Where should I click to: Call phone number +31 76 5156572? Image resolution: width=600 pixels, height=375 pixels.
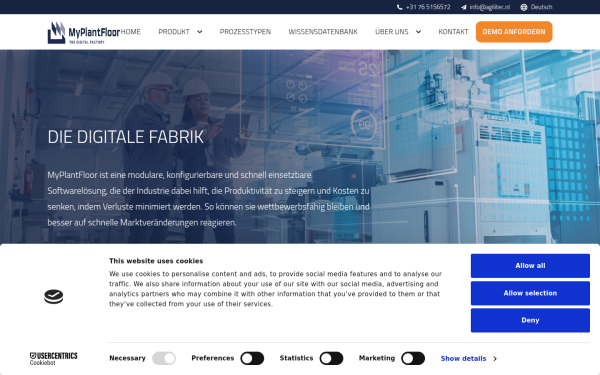click(x=428, y=7)
